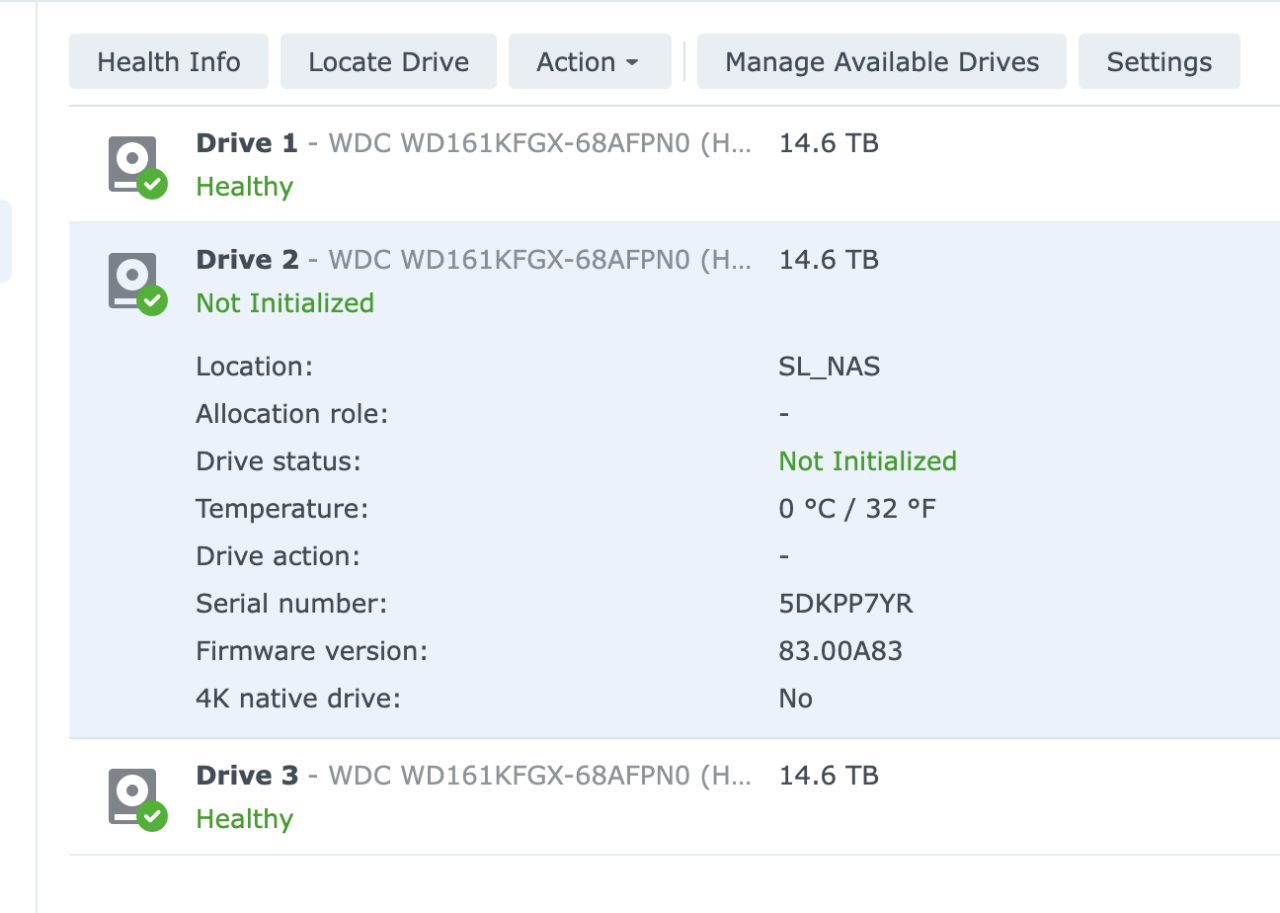Viewport: 1280px width, 913px height.
Task: Click the SL_NAS location value
Action: click(829, 366)
